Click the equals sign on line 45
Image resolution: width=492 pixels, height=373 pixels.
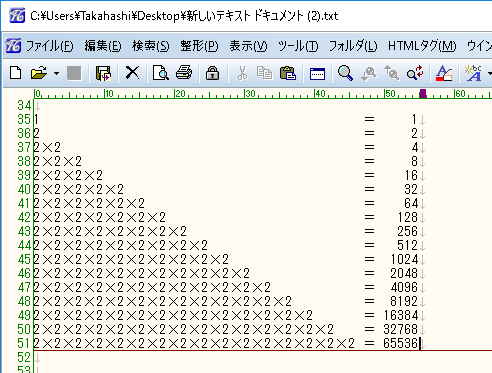369,259
